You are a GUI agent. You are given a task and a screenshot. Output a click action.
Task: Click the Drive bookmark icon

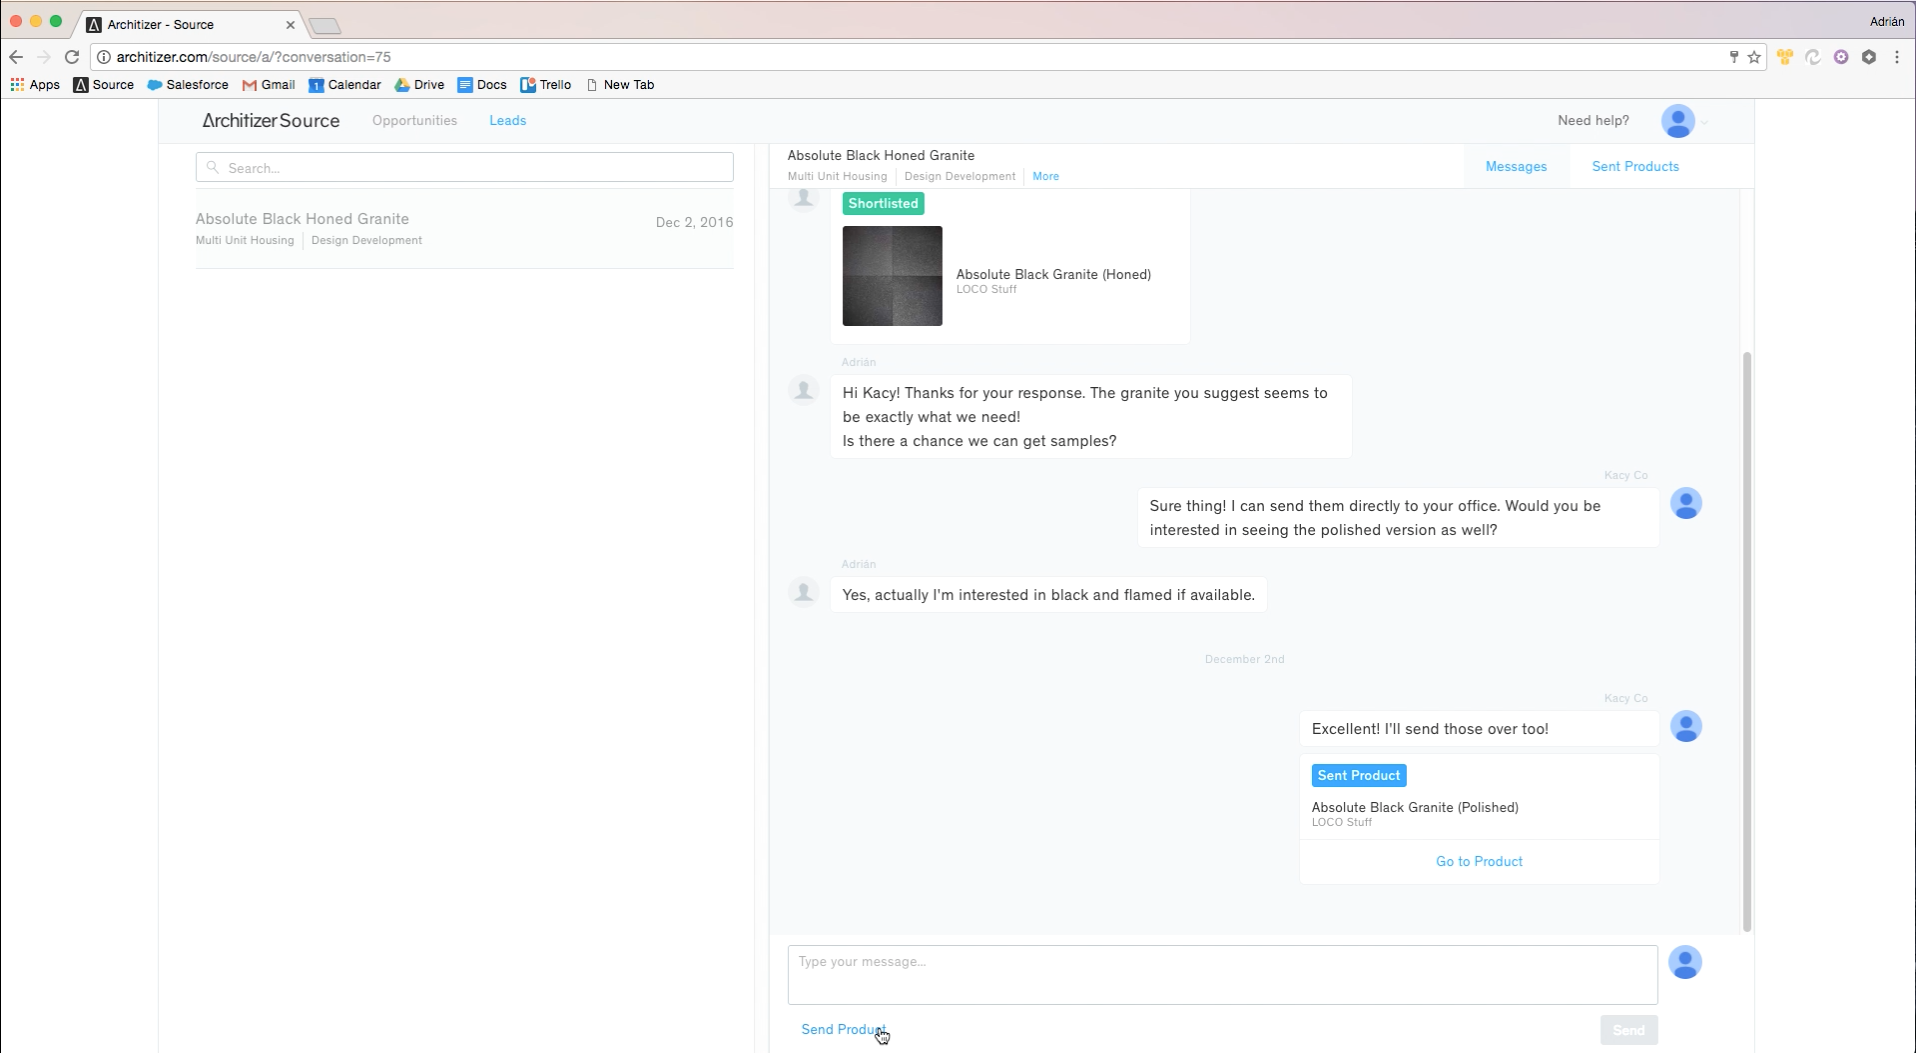[402, 85]
